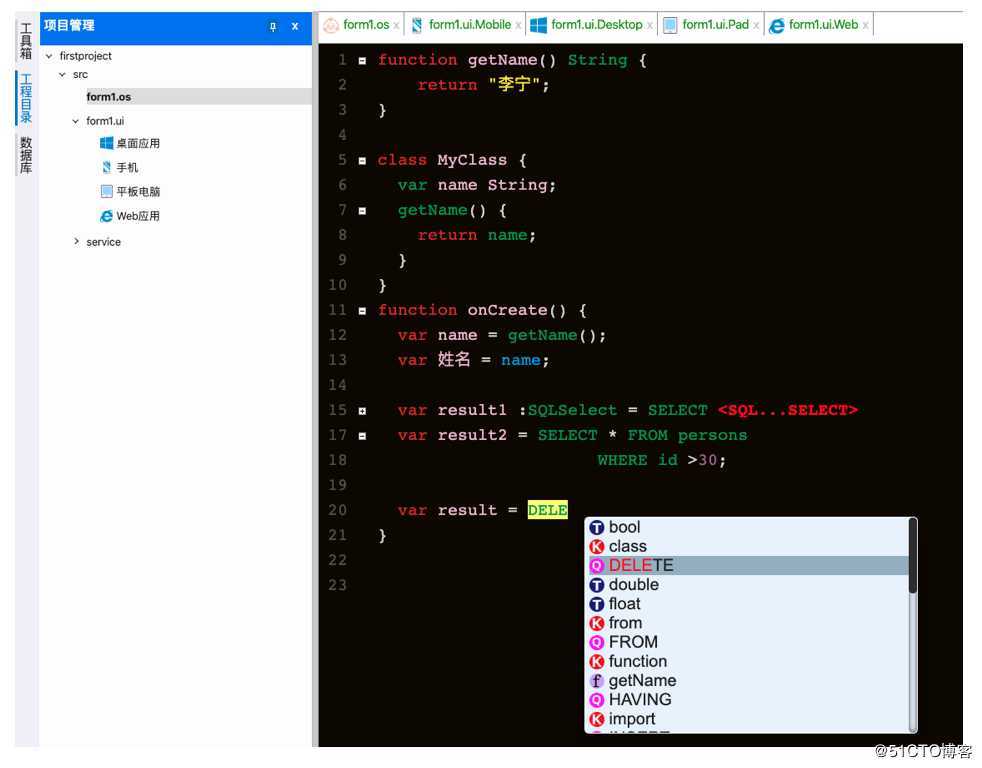Pick HAVING from the autocomplete list
Screen dimensions: 982x768
[748, 700]
